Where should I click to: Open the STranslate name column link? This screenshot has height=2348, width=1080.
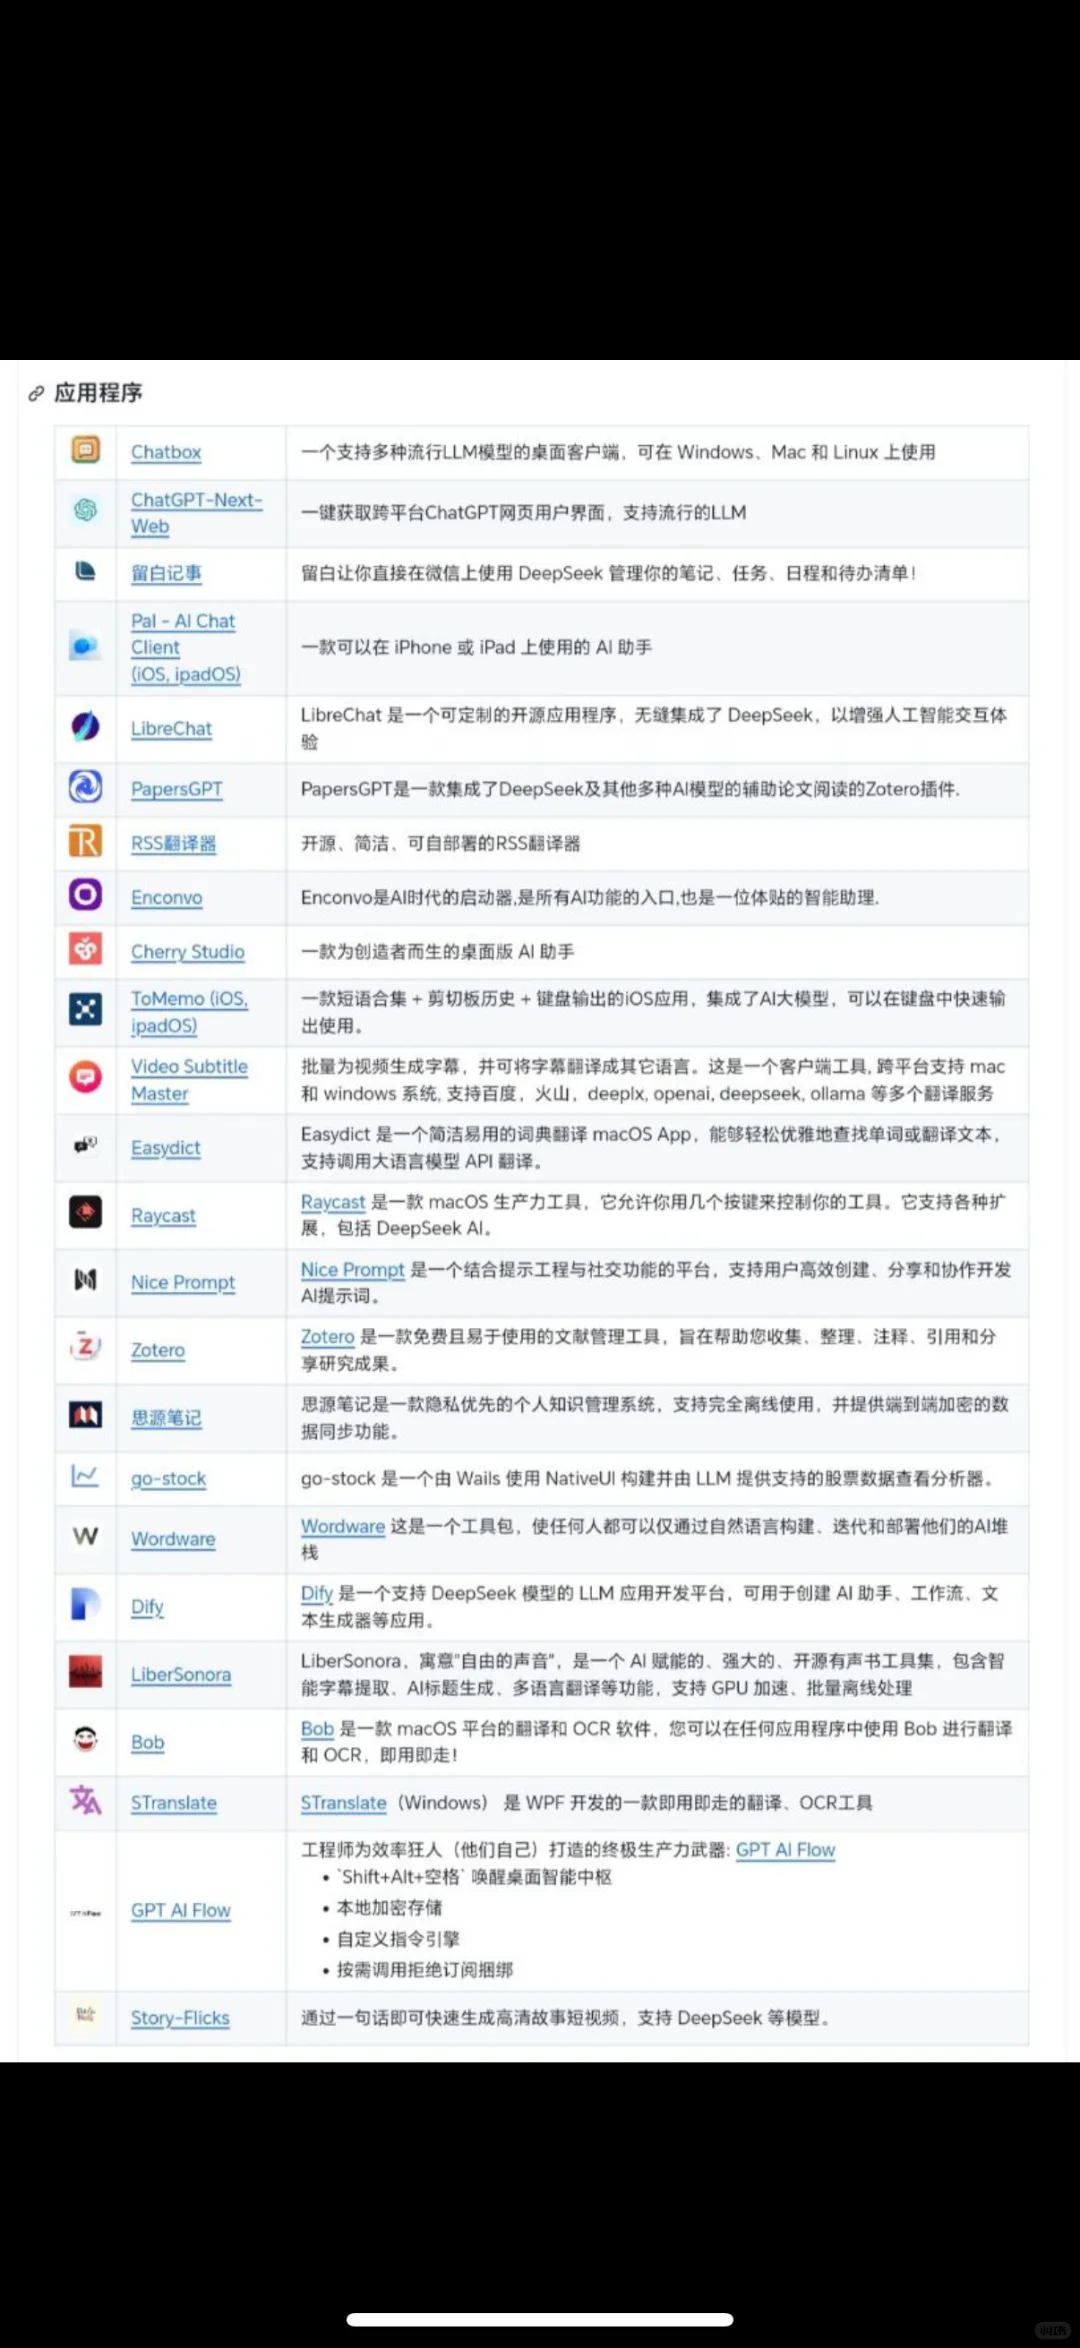(174, 1803)
